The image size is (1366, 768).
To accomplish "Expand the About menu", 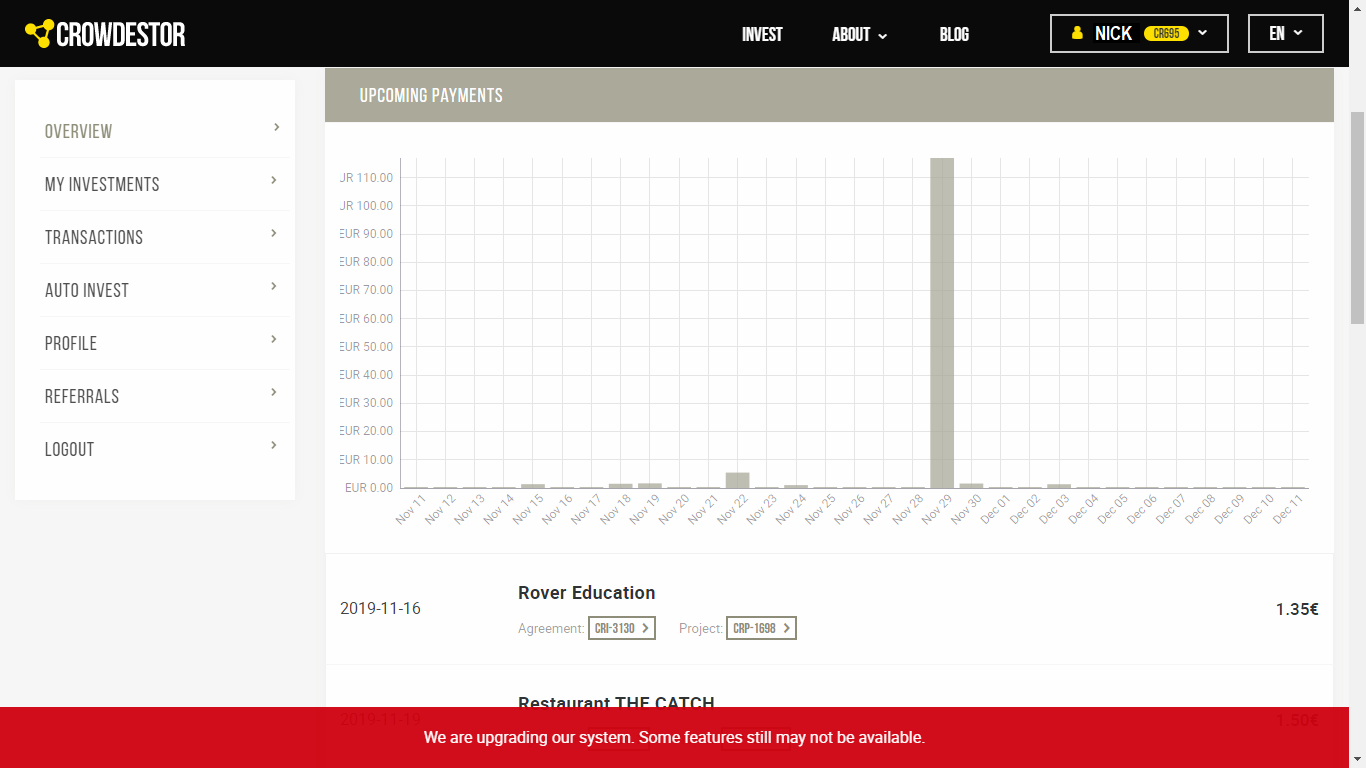I will (x=859, y=34).
